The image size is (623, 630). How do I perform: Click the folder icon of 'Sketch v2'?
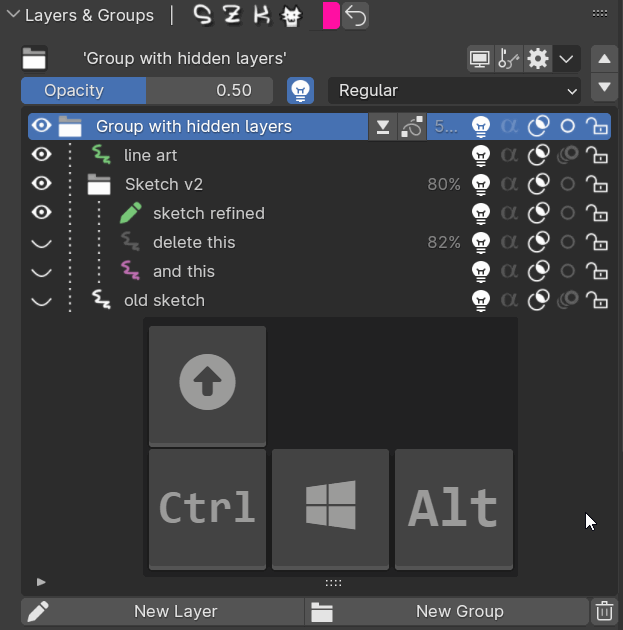tap(99, 184)
